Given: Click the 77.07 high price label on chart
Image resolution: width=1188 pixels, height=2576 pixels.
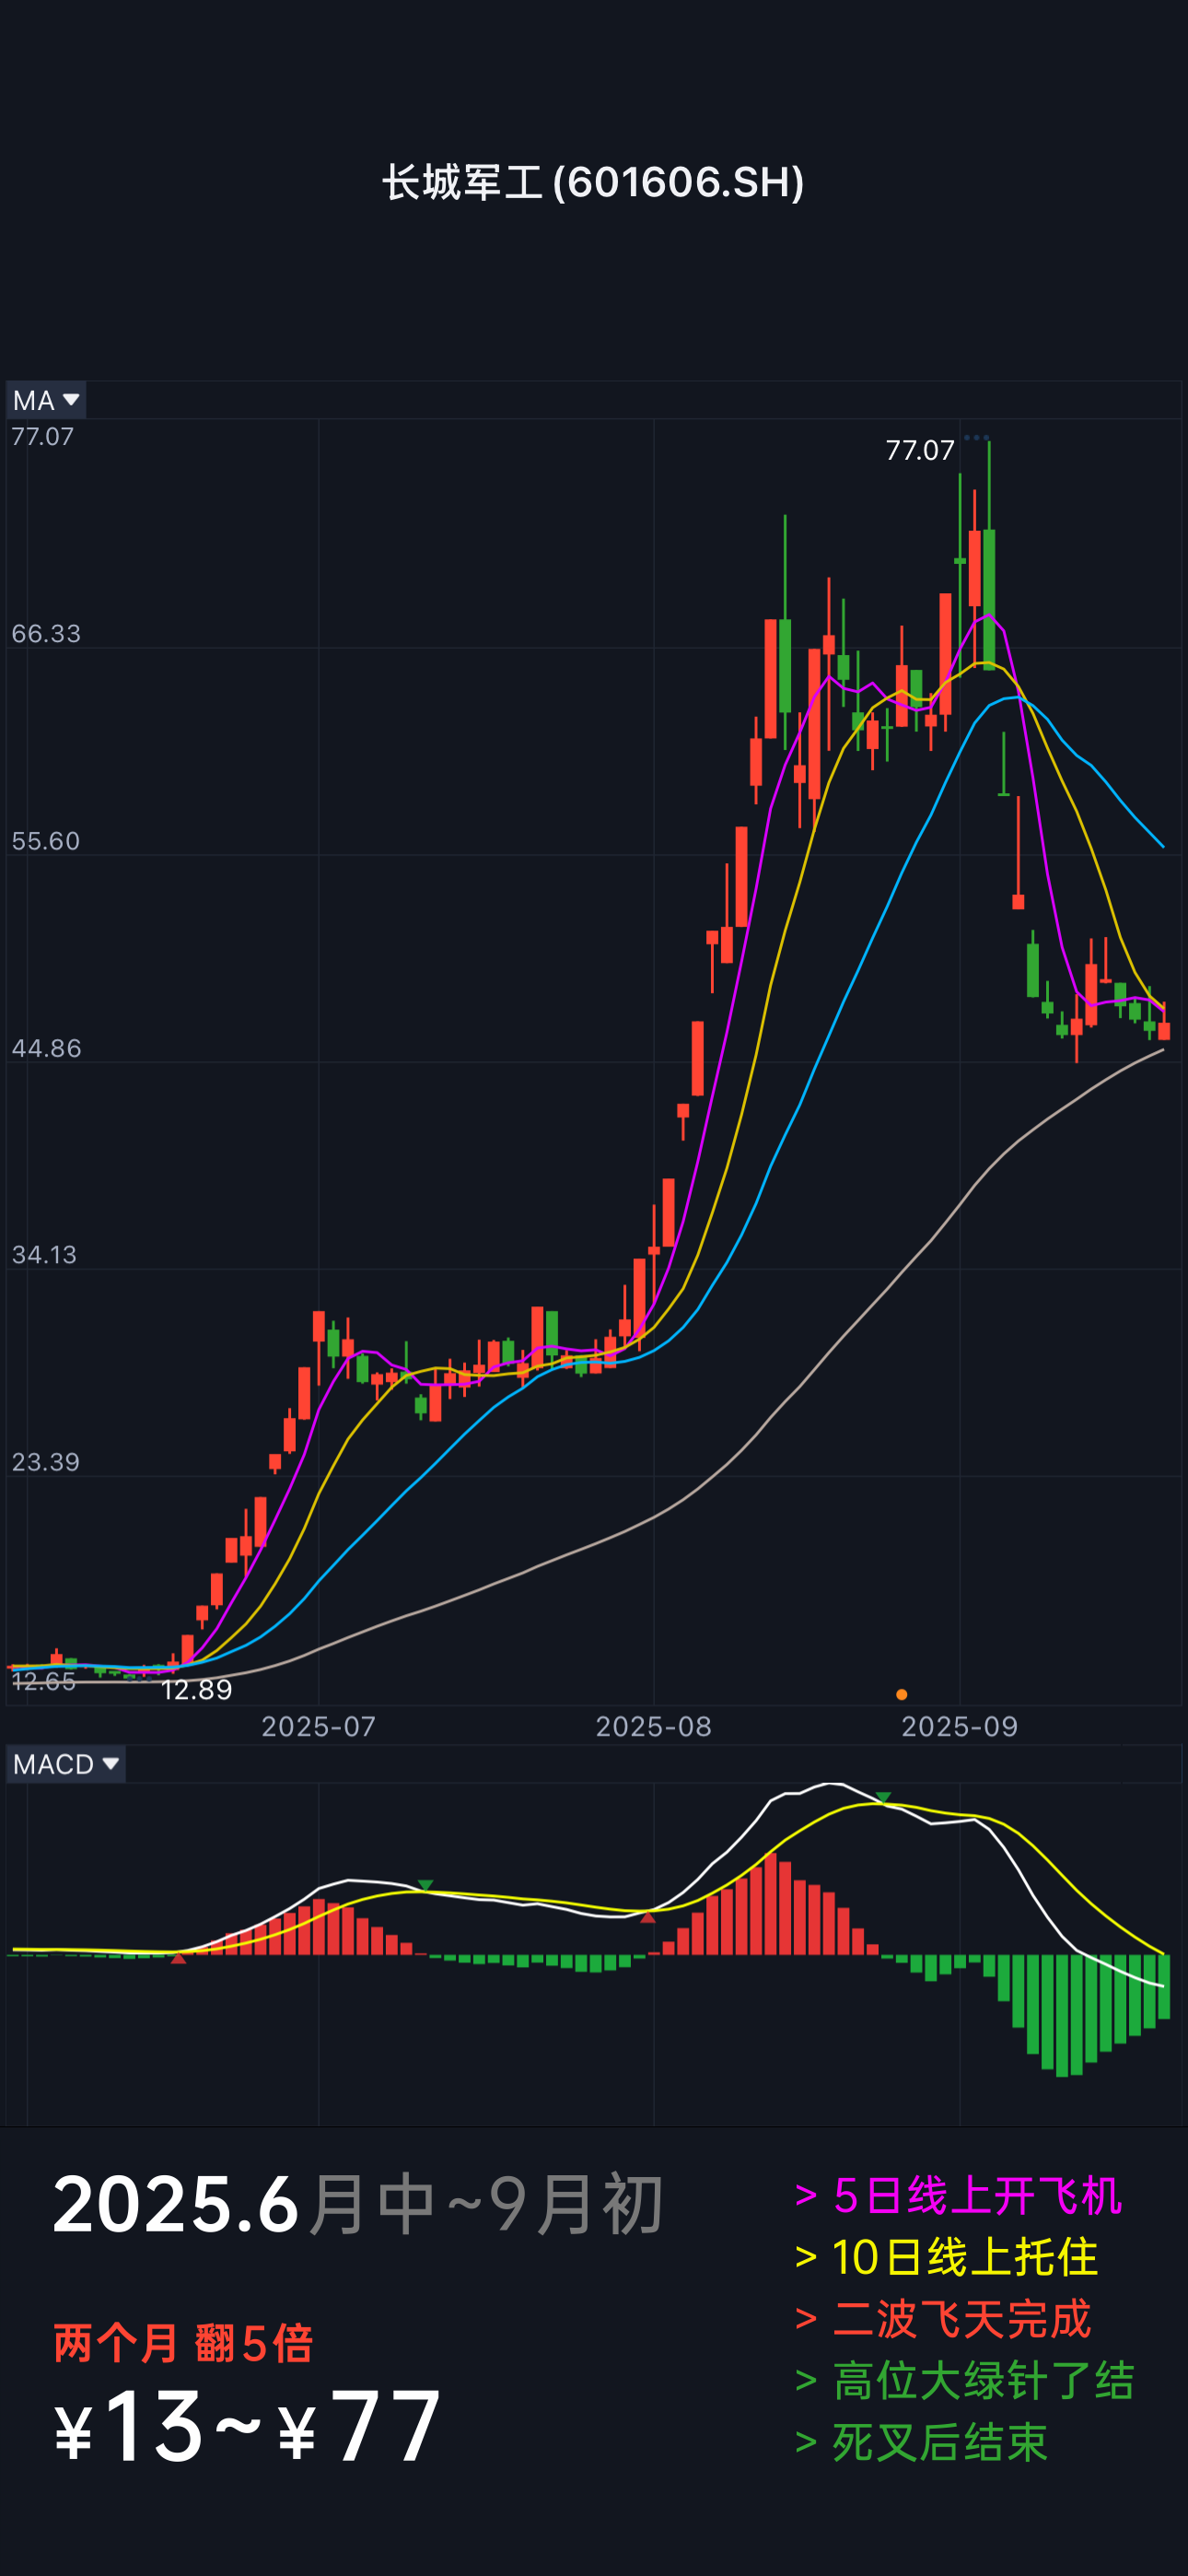Looking at the screenshot, I should click(x=920, y=451).
